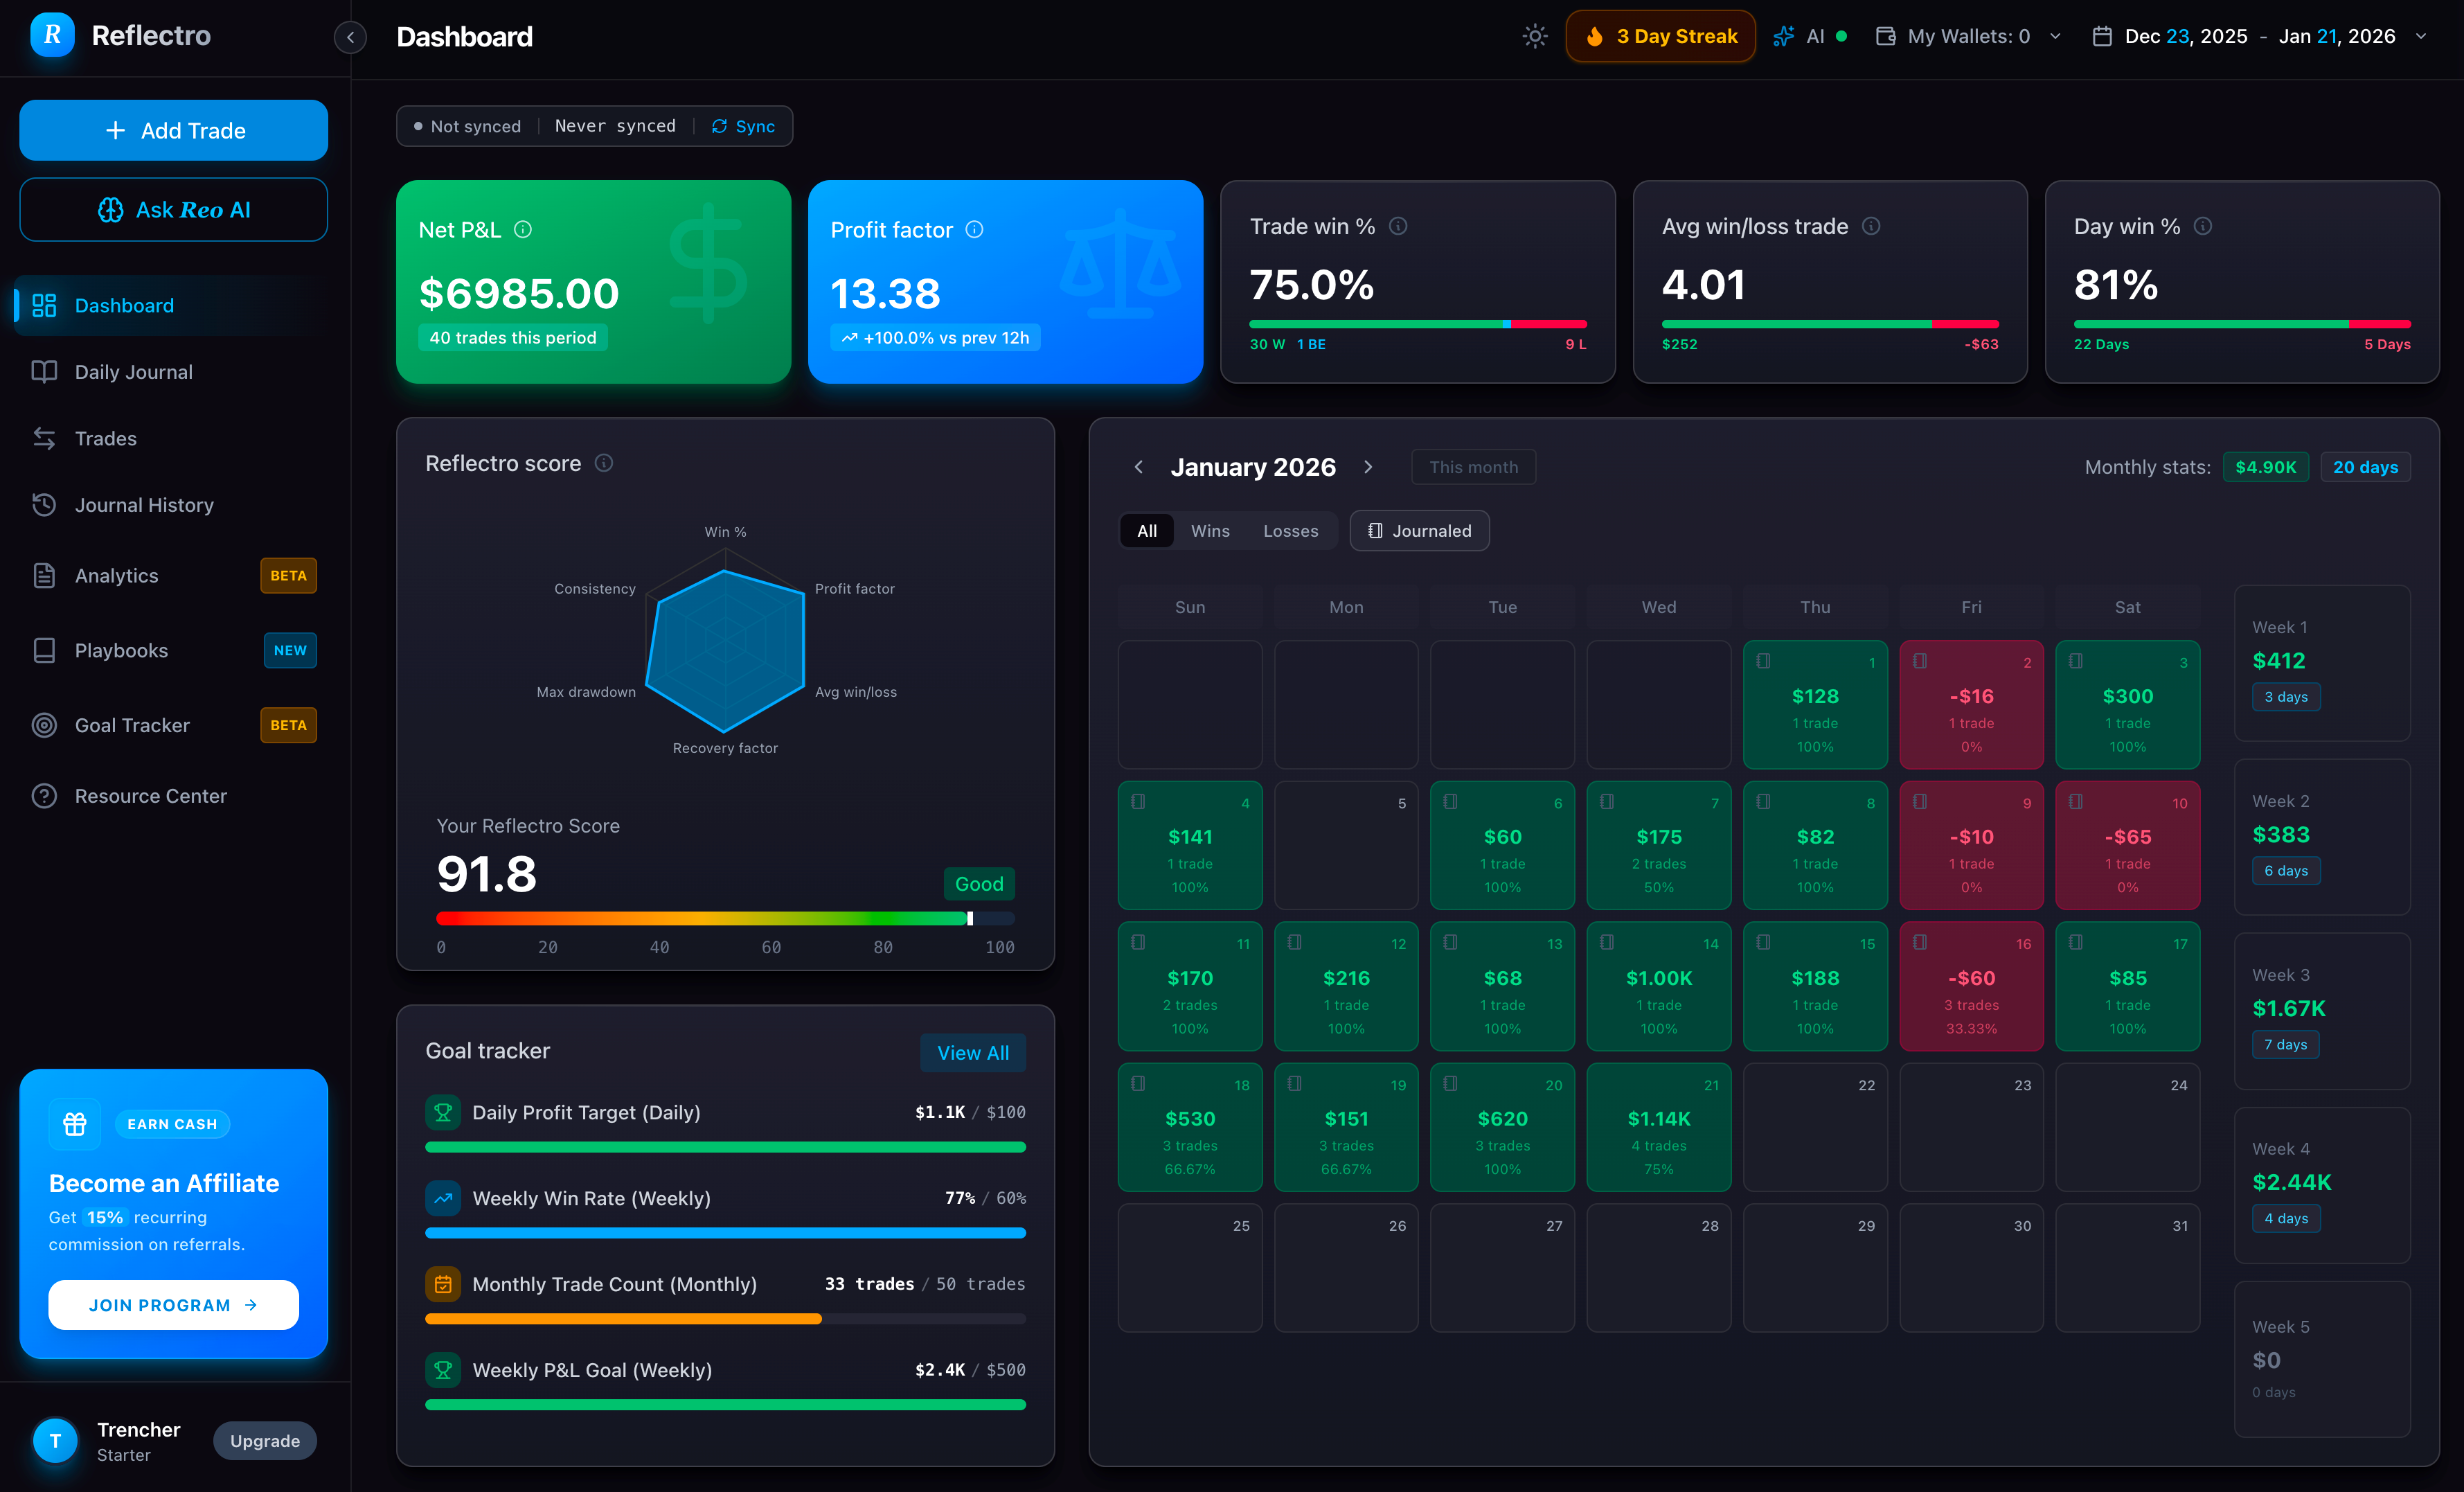Click the Avg win/loss trade info icon

[1871, 226]
